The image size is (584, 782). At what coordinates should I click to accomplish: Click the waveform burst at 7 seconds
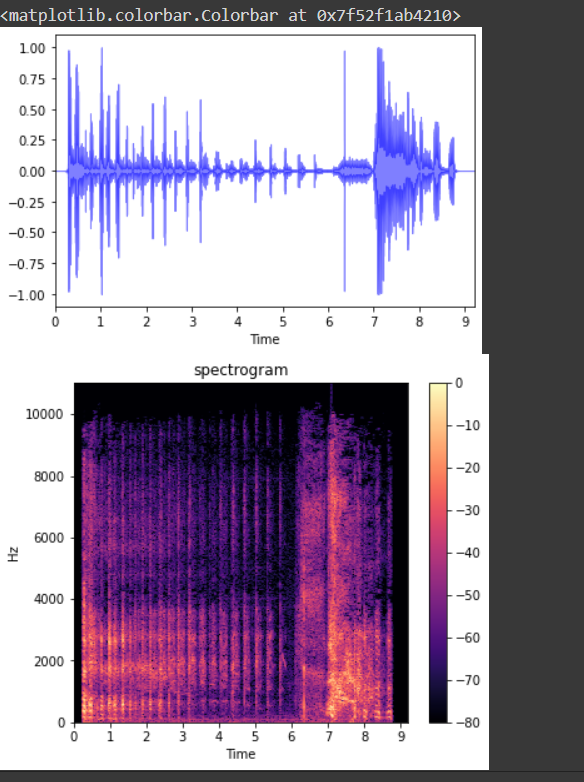[380, 171]
